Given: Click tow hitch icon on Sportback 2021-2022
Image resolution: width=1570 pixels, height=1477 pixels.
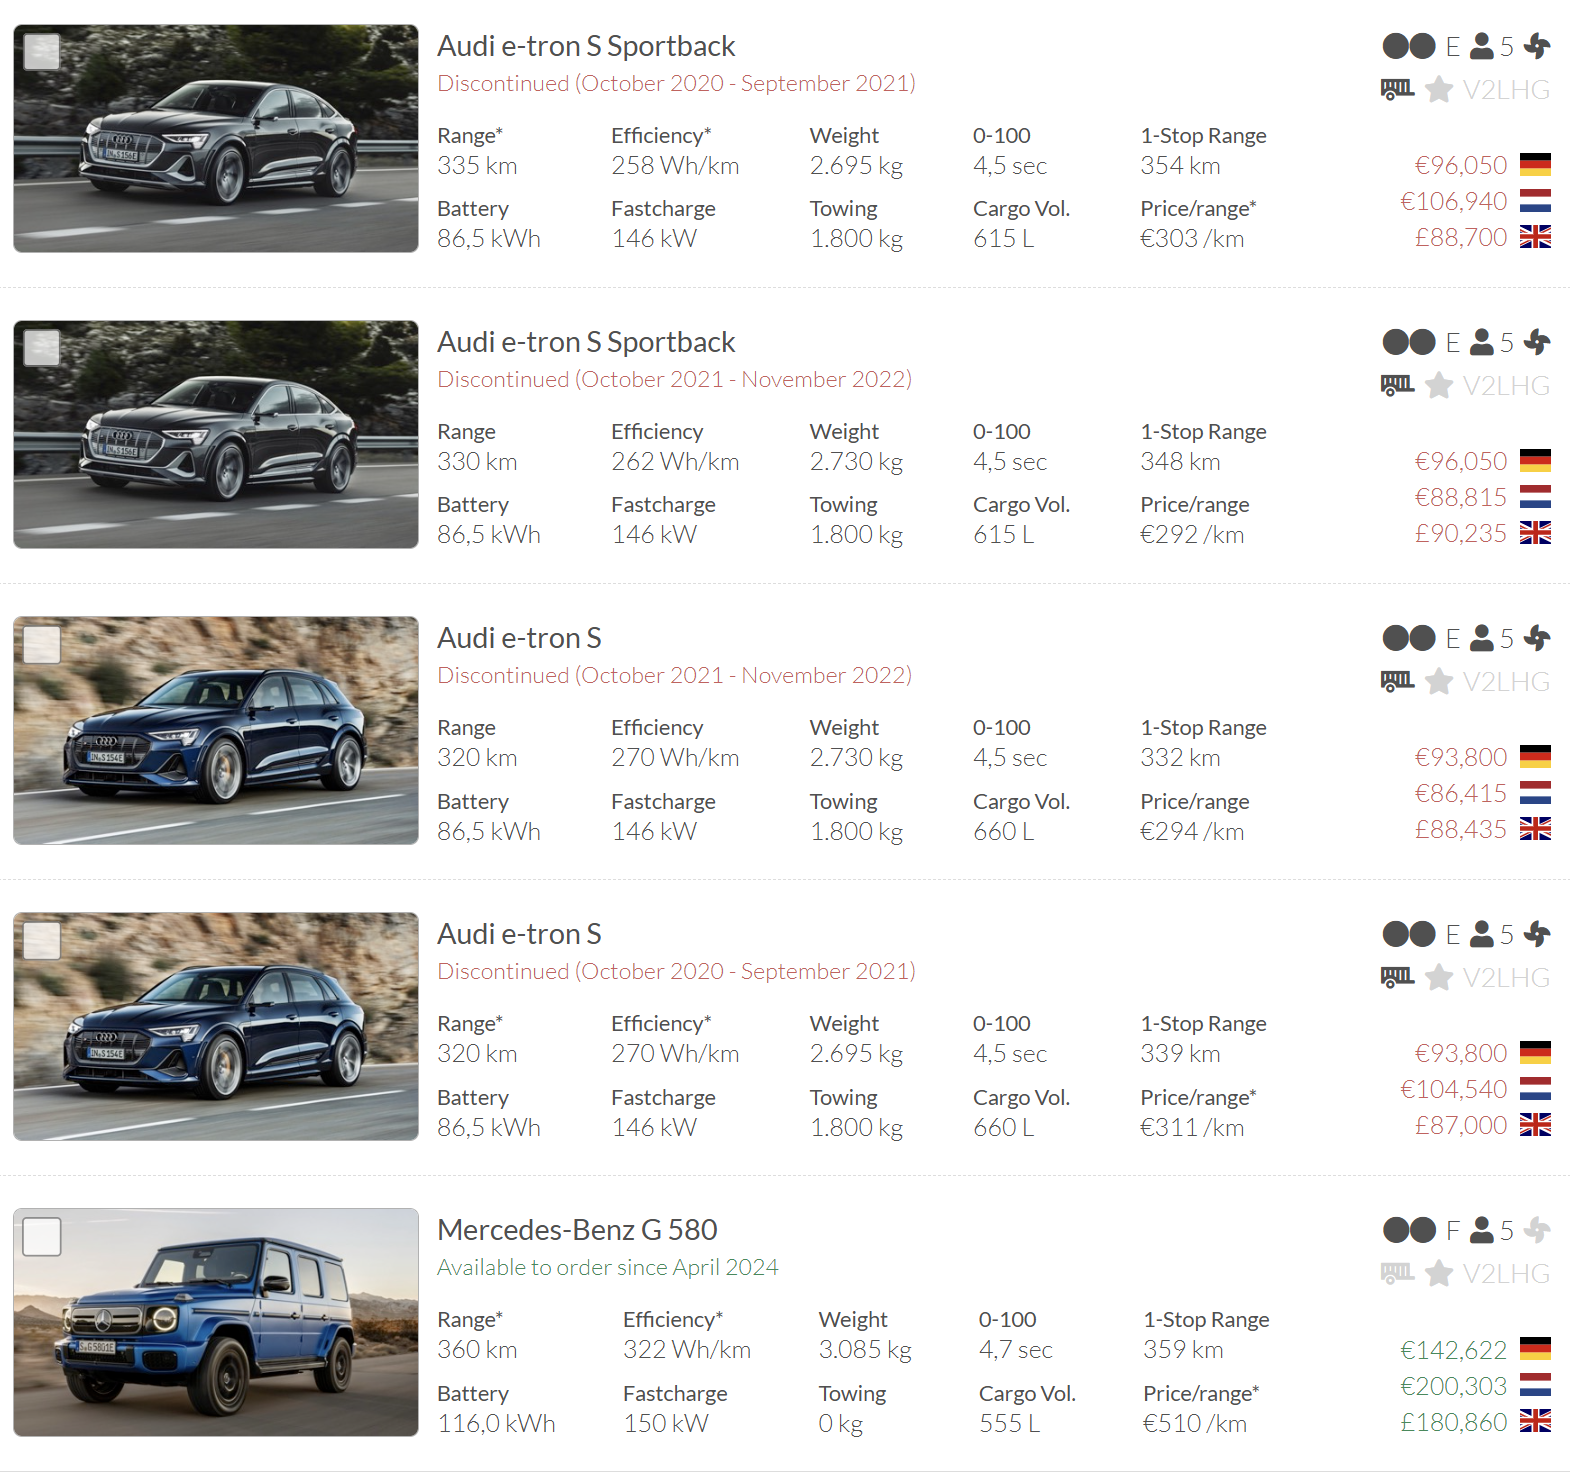Looking at the screenshot, I should [x=1397, y=386].
